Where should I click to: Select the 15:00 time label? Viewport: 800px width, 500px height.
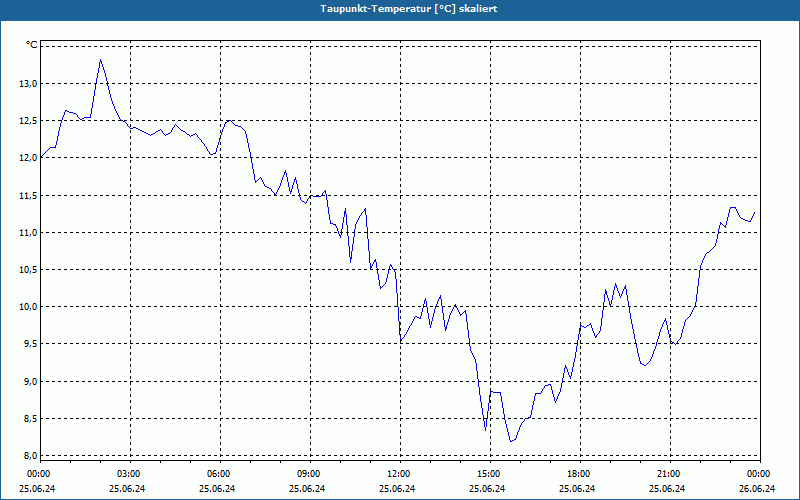click(490, 474)
